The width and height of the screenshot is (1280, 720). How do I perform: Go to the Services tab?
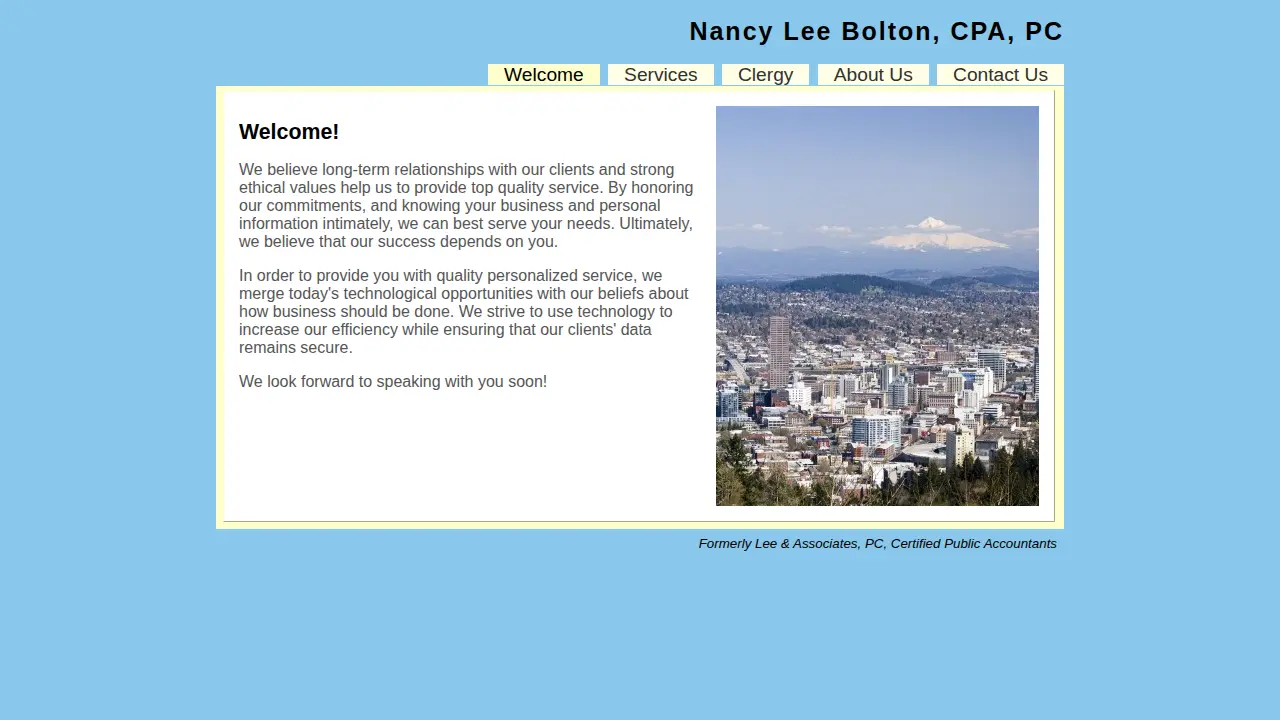tap(661, 75)
